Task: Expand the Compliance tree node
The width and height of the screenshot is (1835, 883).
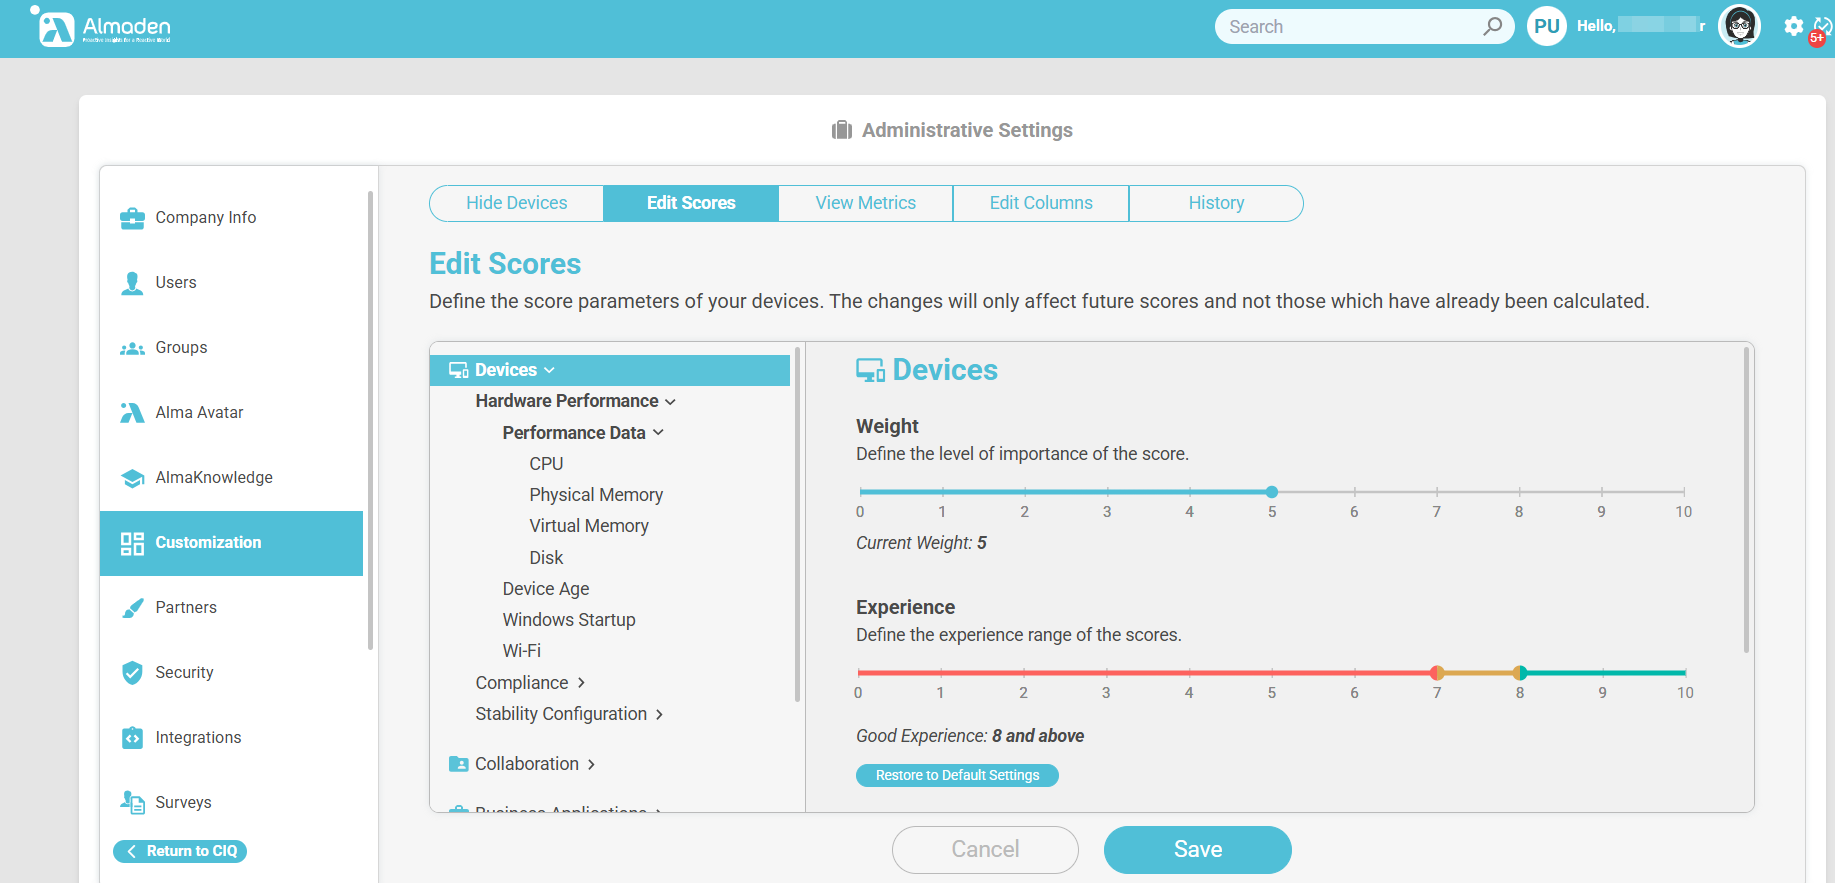Action: click(581, 683)
